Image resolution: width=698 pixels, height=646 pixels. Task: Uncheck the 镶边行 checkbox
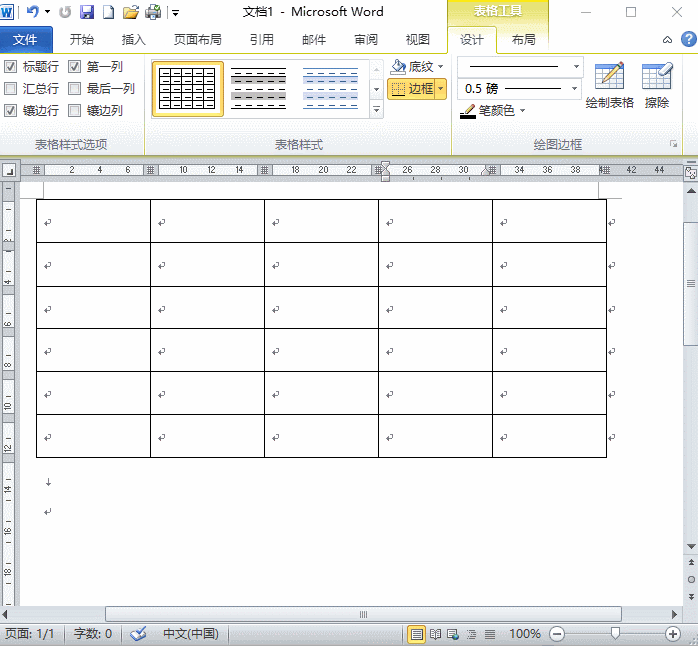[x=10, y=110]
